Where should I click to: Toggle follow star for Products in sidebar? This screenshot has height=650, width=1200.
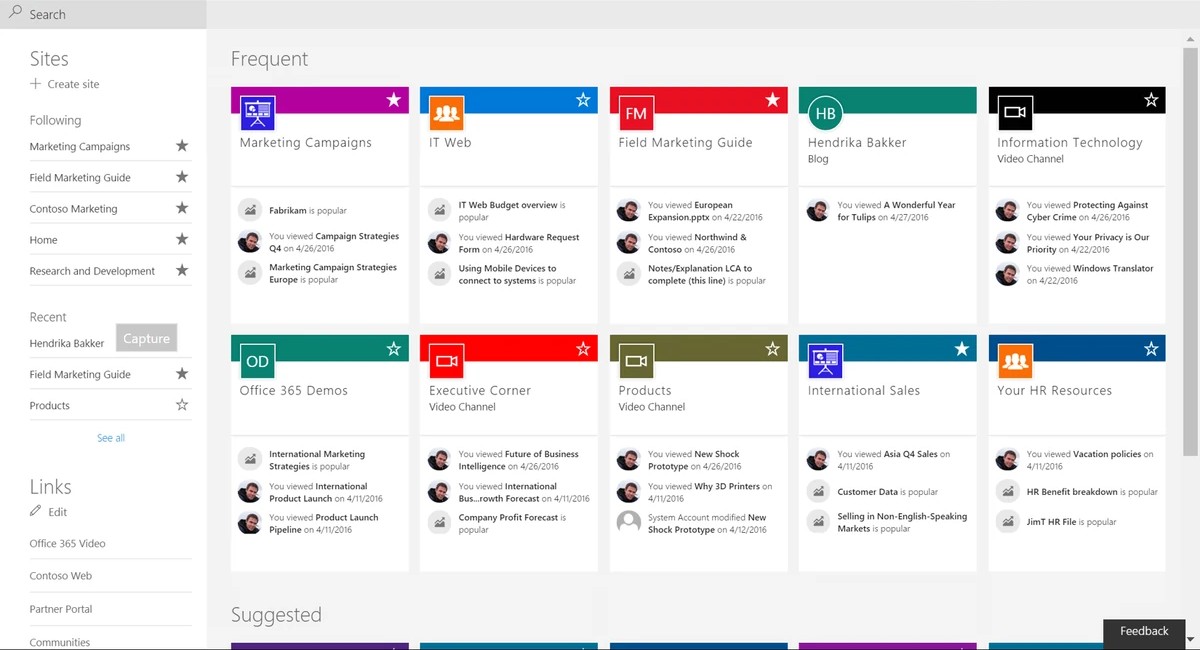182,405
